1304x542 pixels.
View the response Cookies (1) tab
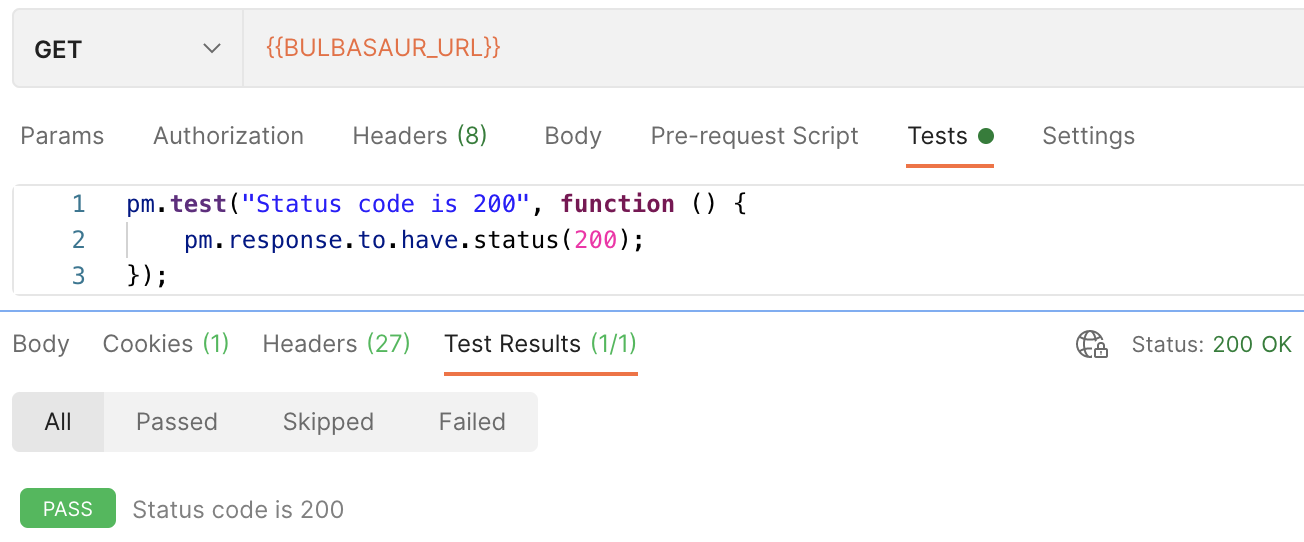click(166, 344)
